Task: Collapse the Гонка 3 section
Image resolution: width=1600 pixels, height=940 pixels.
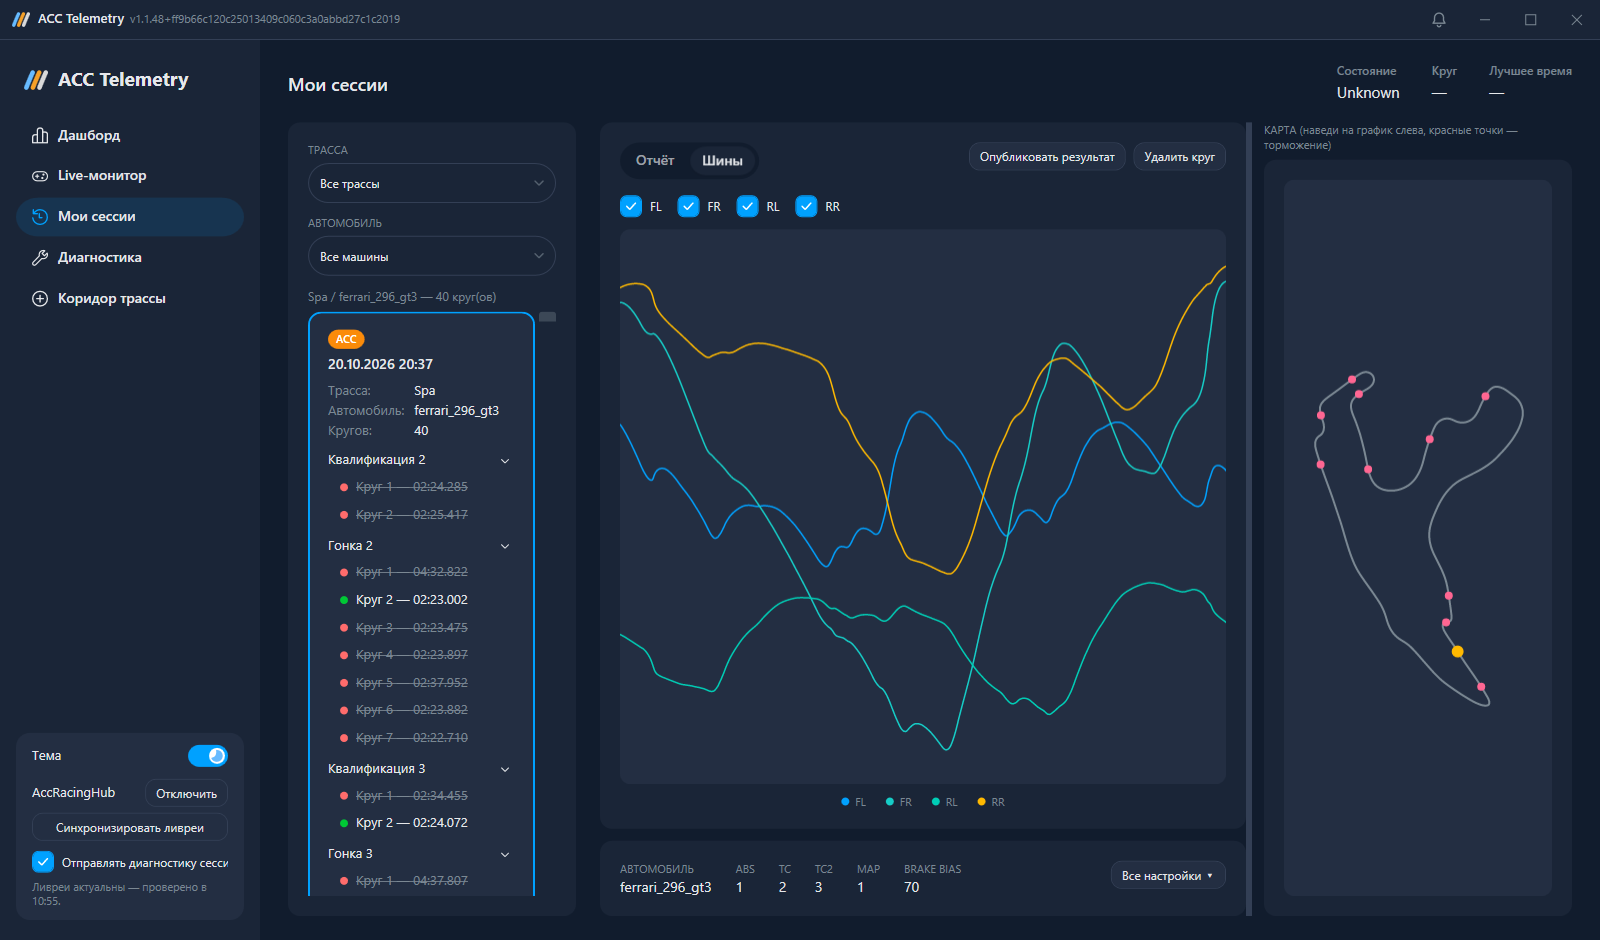Action: pyautogui.click(x=505, y=855)
